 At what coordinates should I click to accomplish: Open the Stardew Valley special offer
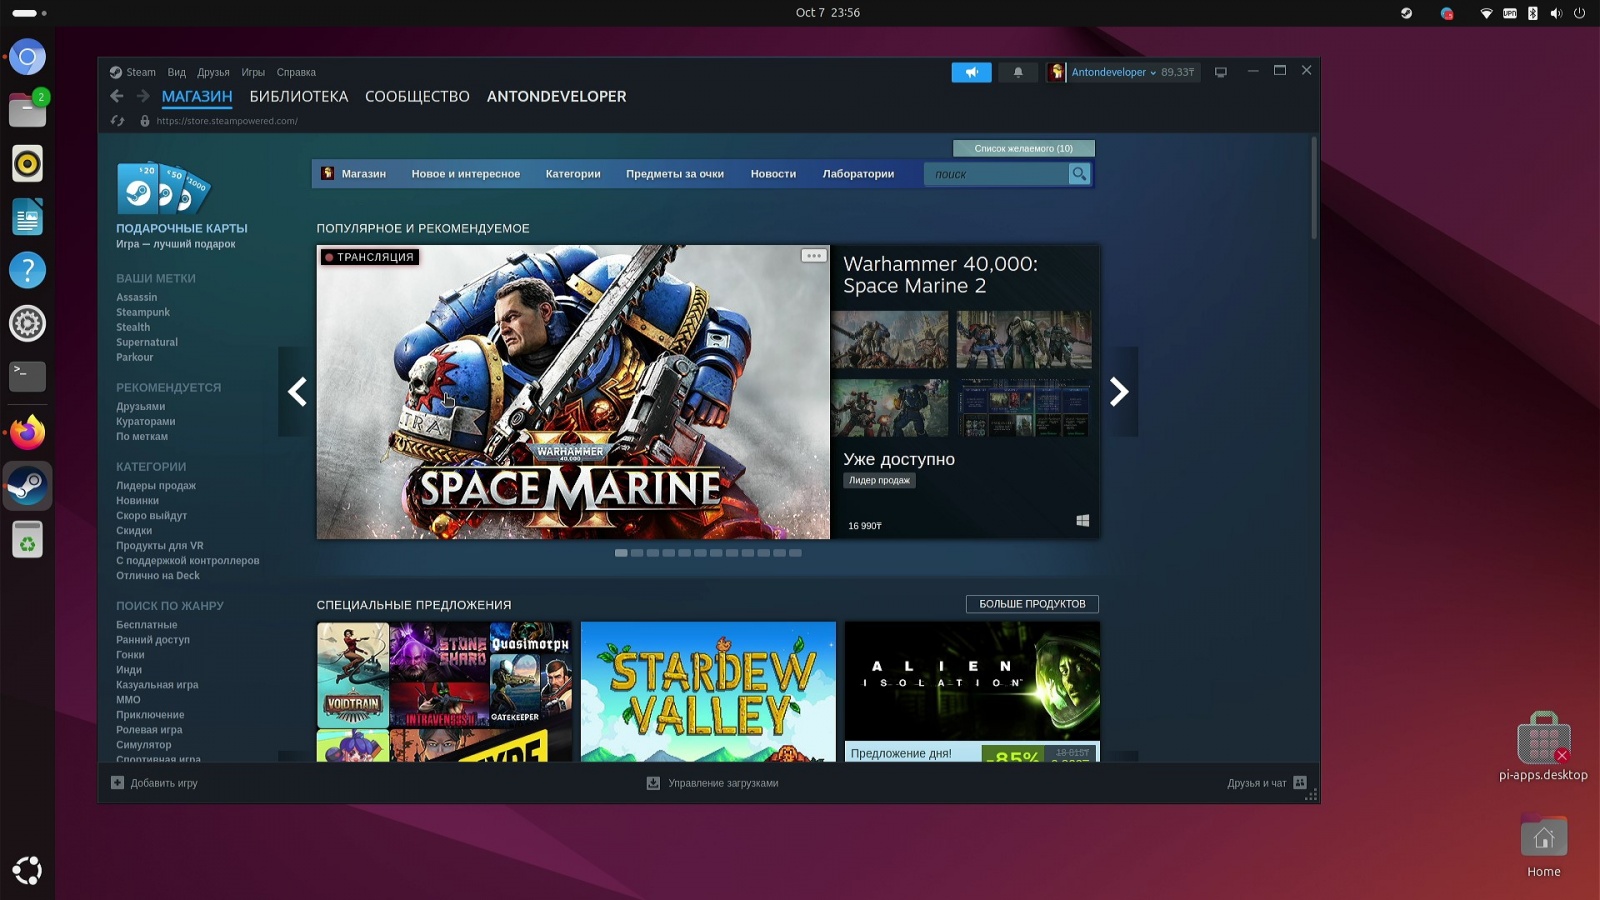(708, 691)
